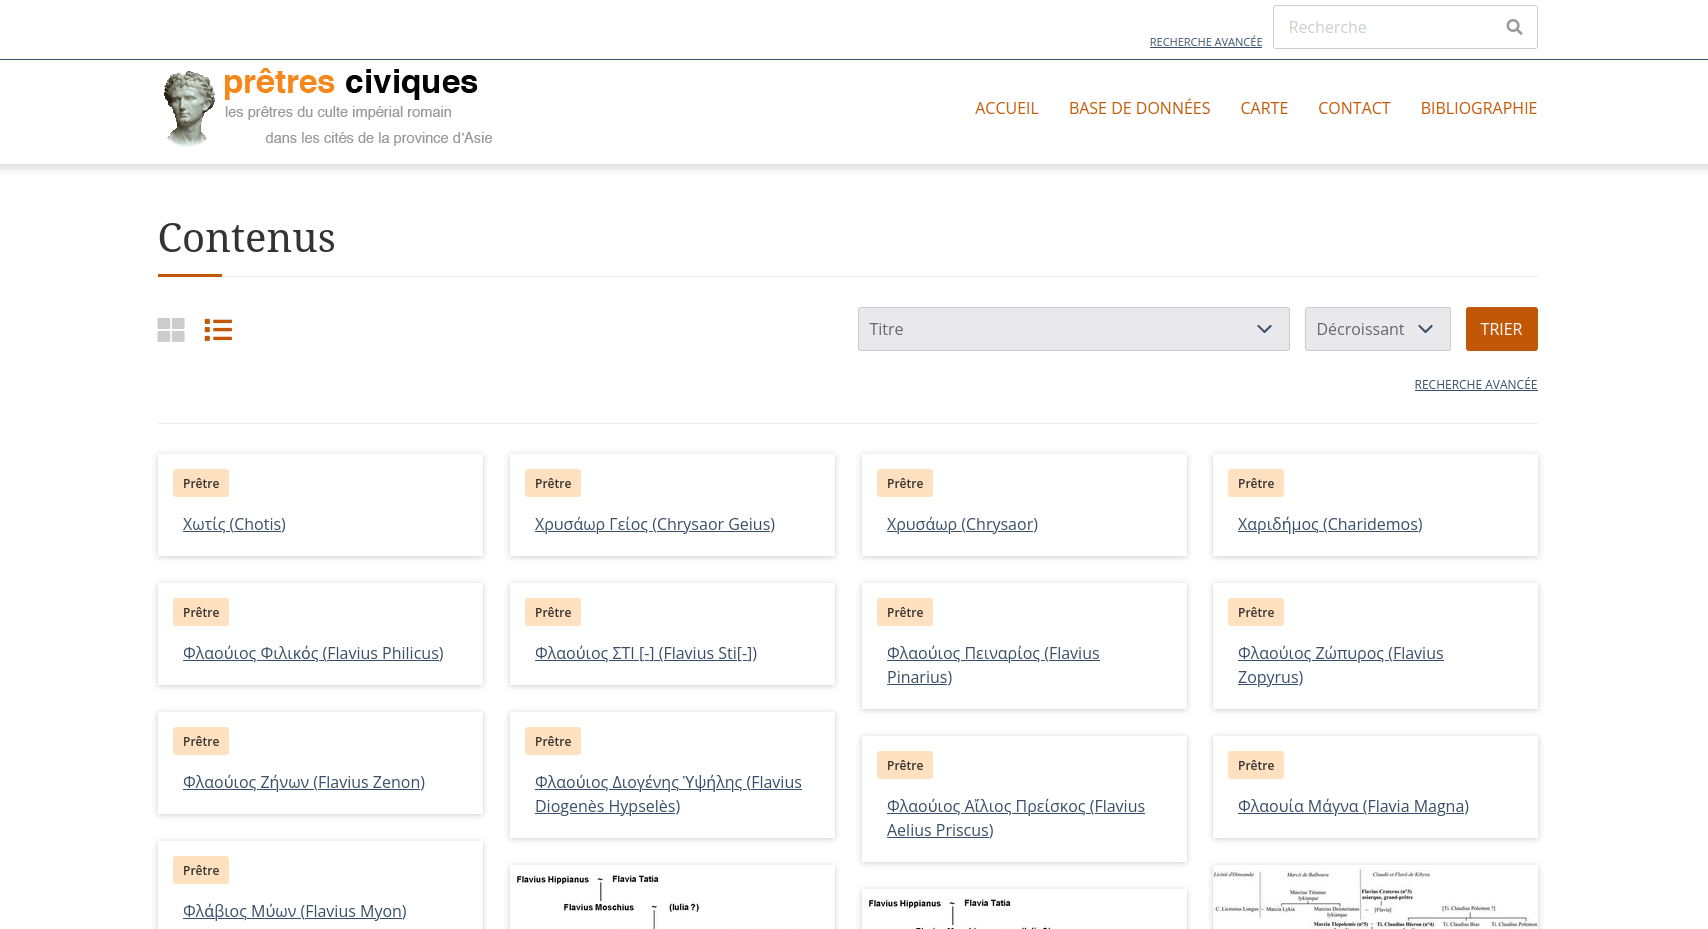Open the Titre sort field dropdown

pos(1072,329)
